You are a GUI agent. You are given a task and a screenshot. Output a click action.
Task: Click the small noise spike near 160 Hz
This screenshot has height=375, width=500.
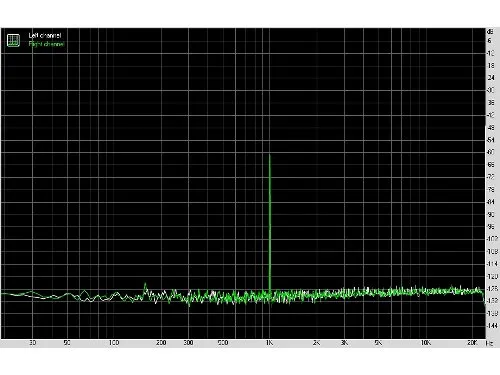(x=145, y=285)
